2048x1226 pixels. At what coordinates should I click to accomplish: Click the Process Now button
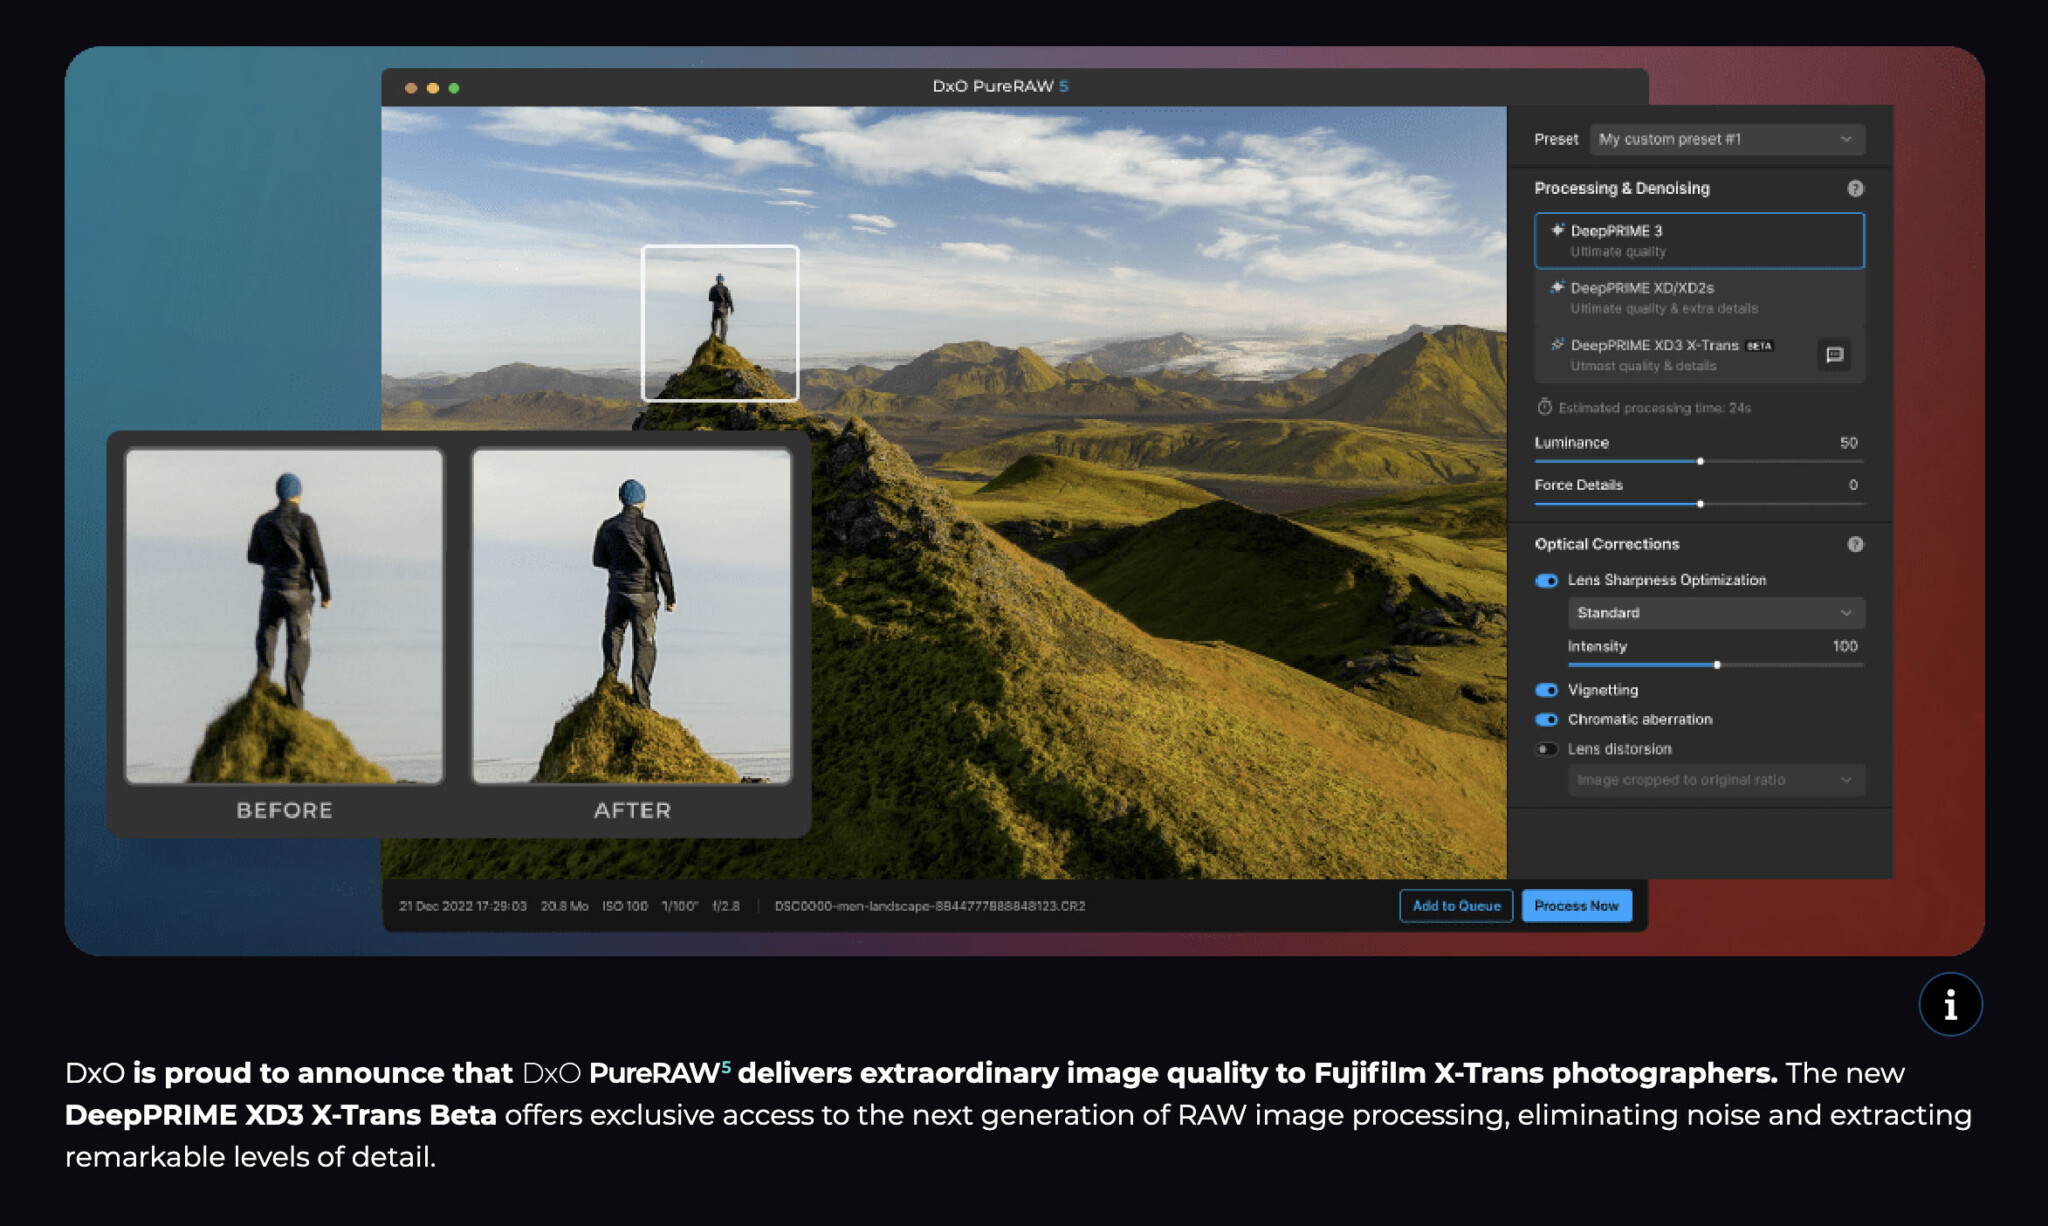[1576, 905]
